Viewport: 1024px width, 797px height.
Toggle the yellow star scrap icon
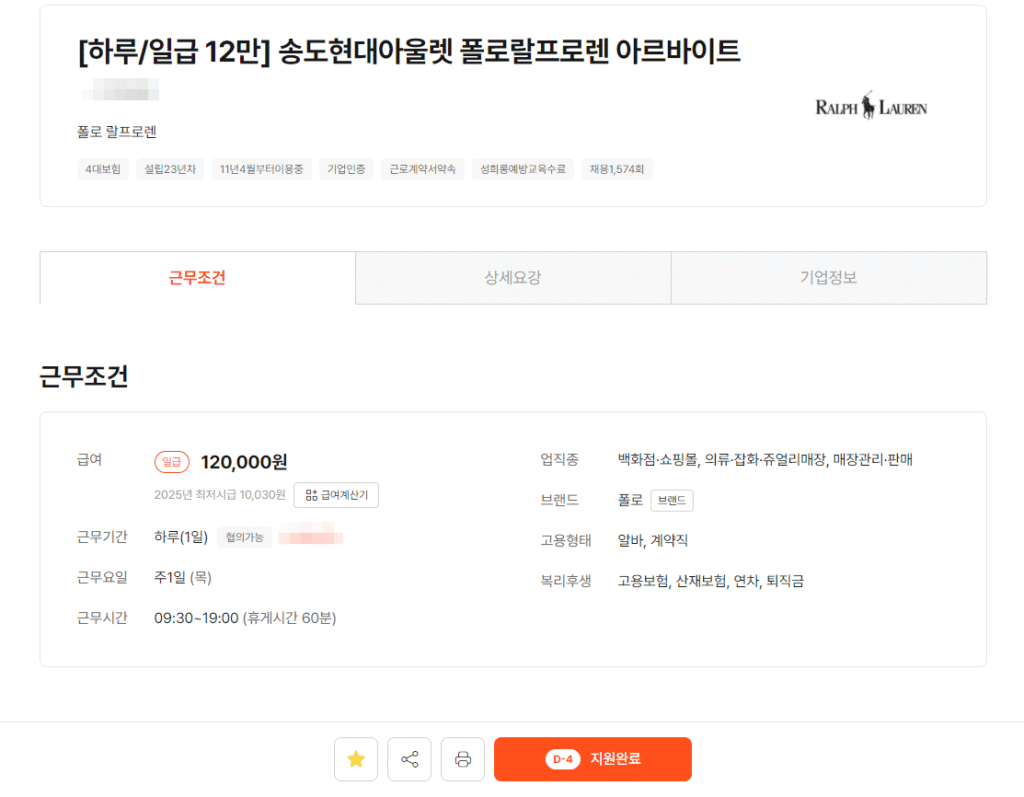point(356,759)
